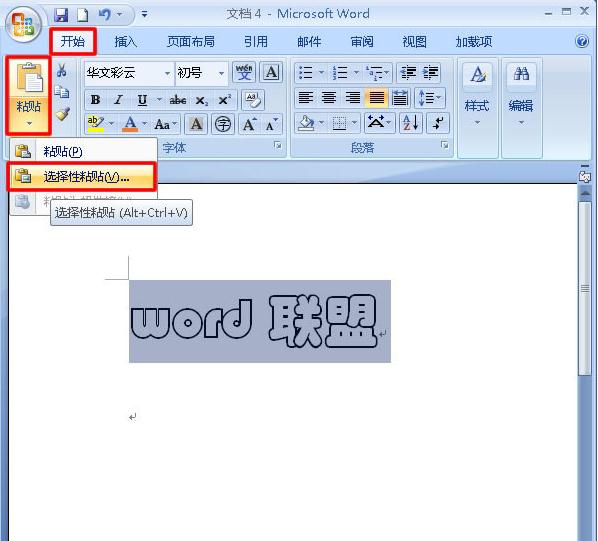Sort text with the A-Z icon
The image size is (598, 541).
[411, 123]
